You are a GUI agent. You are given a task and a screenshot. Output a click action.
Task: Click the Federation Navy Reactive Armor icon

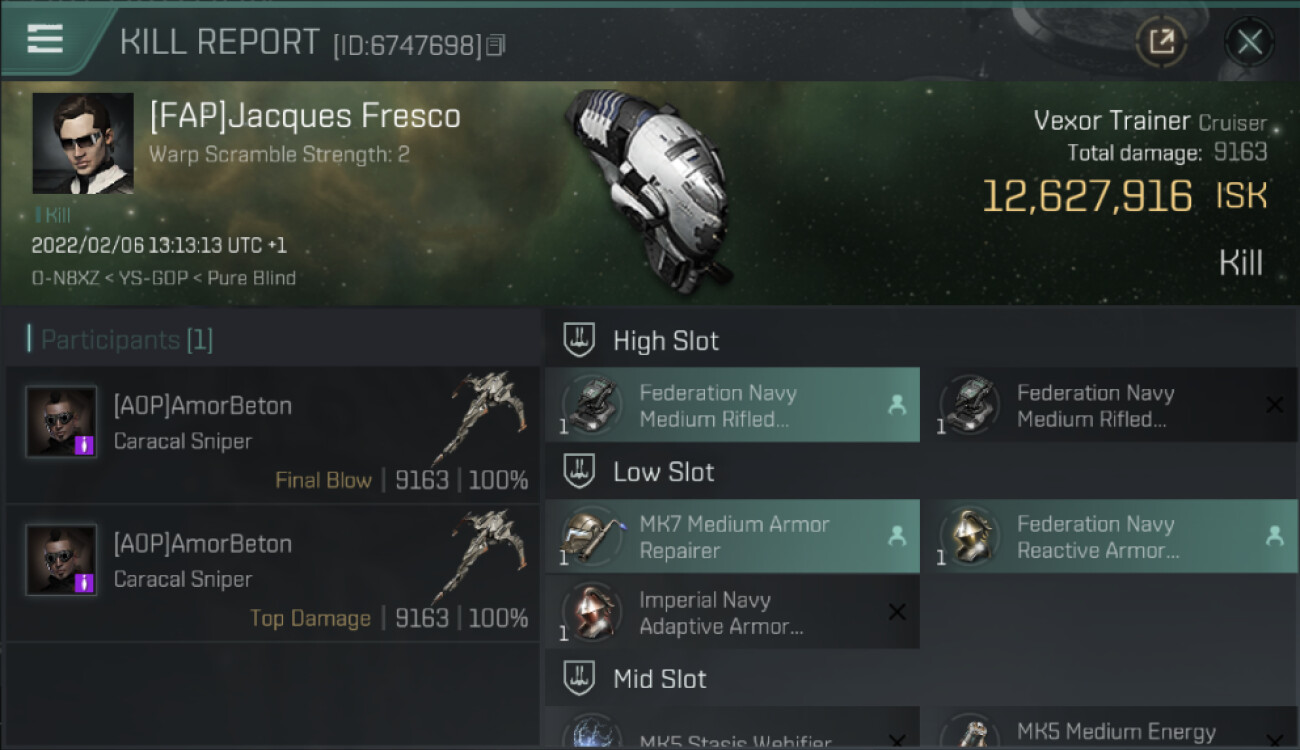coord(969,536)
